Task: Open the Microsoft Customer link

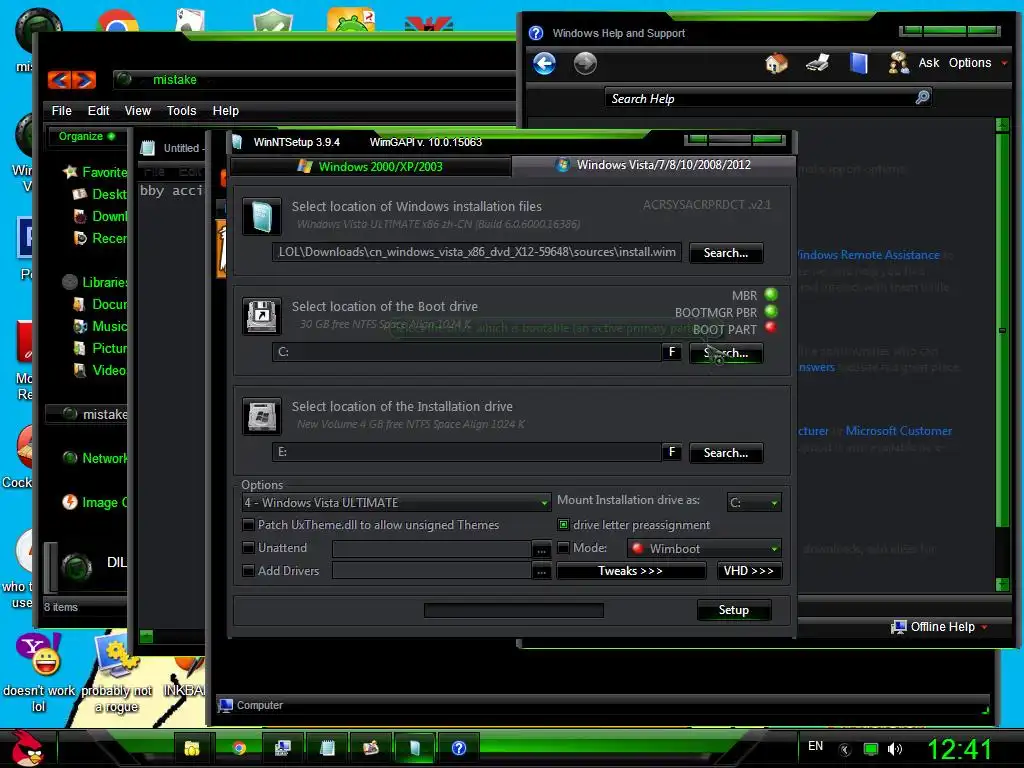Action: click(899, 430)
